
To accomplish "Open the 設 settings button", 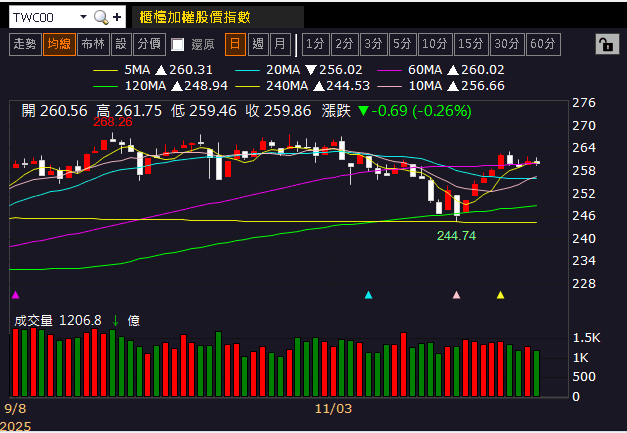I will (121, 44).
